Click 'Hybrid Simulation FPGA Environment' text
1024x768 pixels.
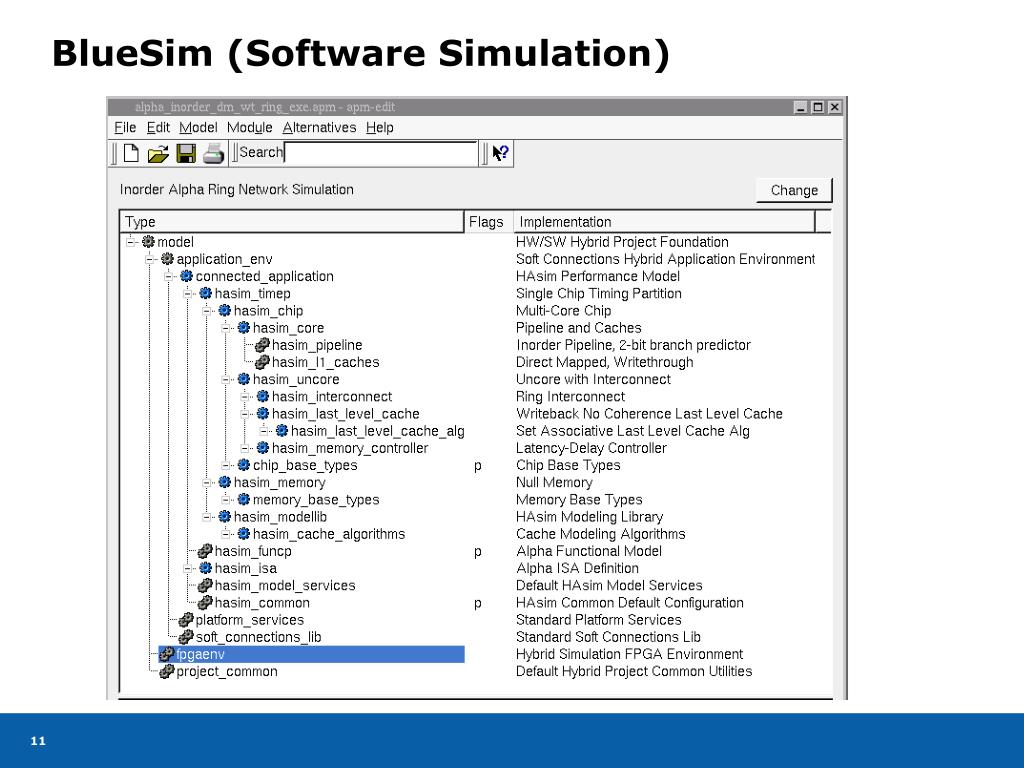(x=630, y=654)
